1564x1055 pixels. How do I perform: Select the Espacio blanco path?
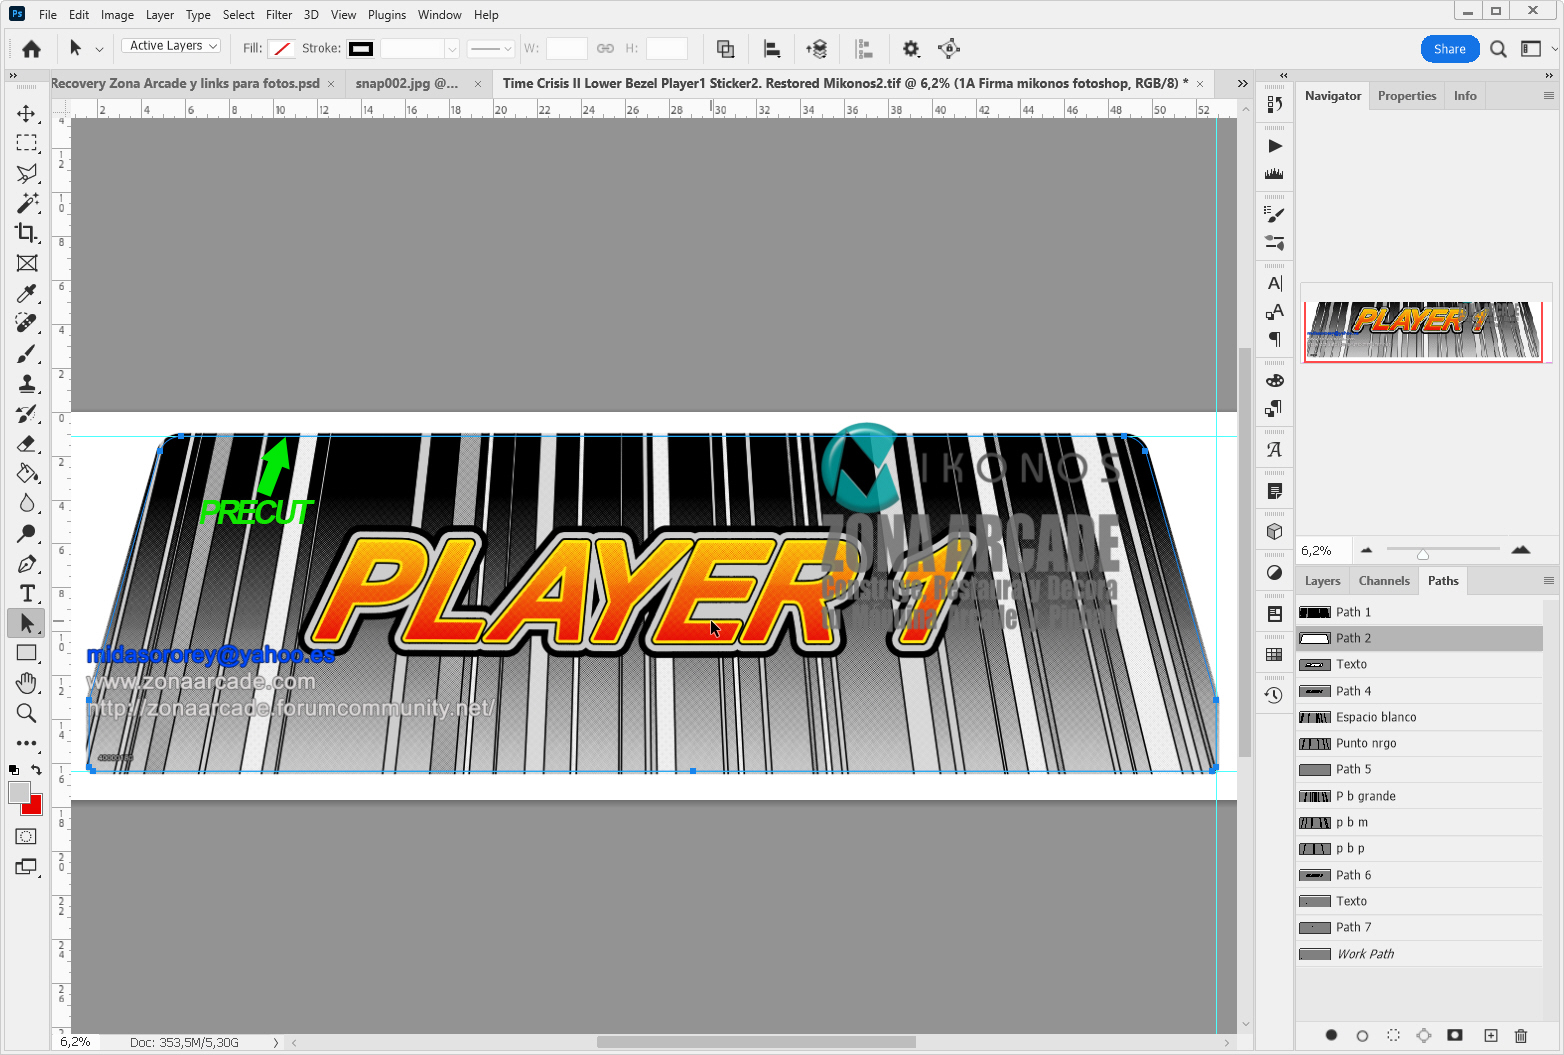click(1376, 717)
